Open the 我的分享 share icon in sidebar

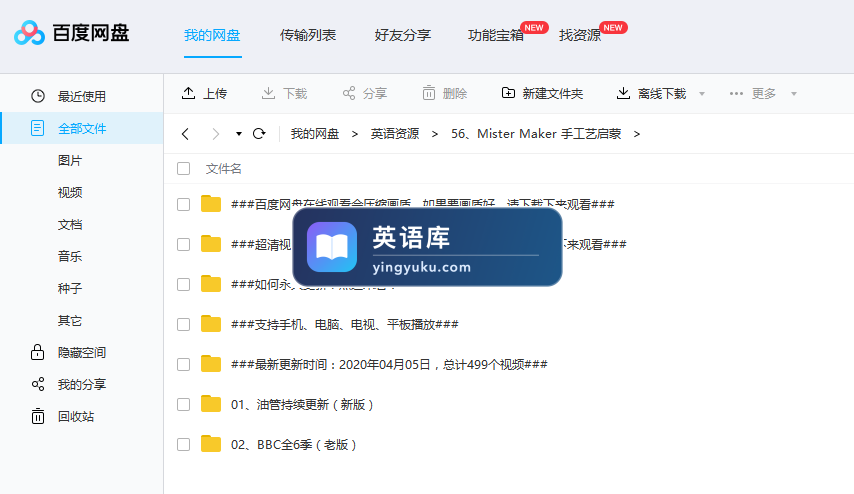(x=38, y=385)
